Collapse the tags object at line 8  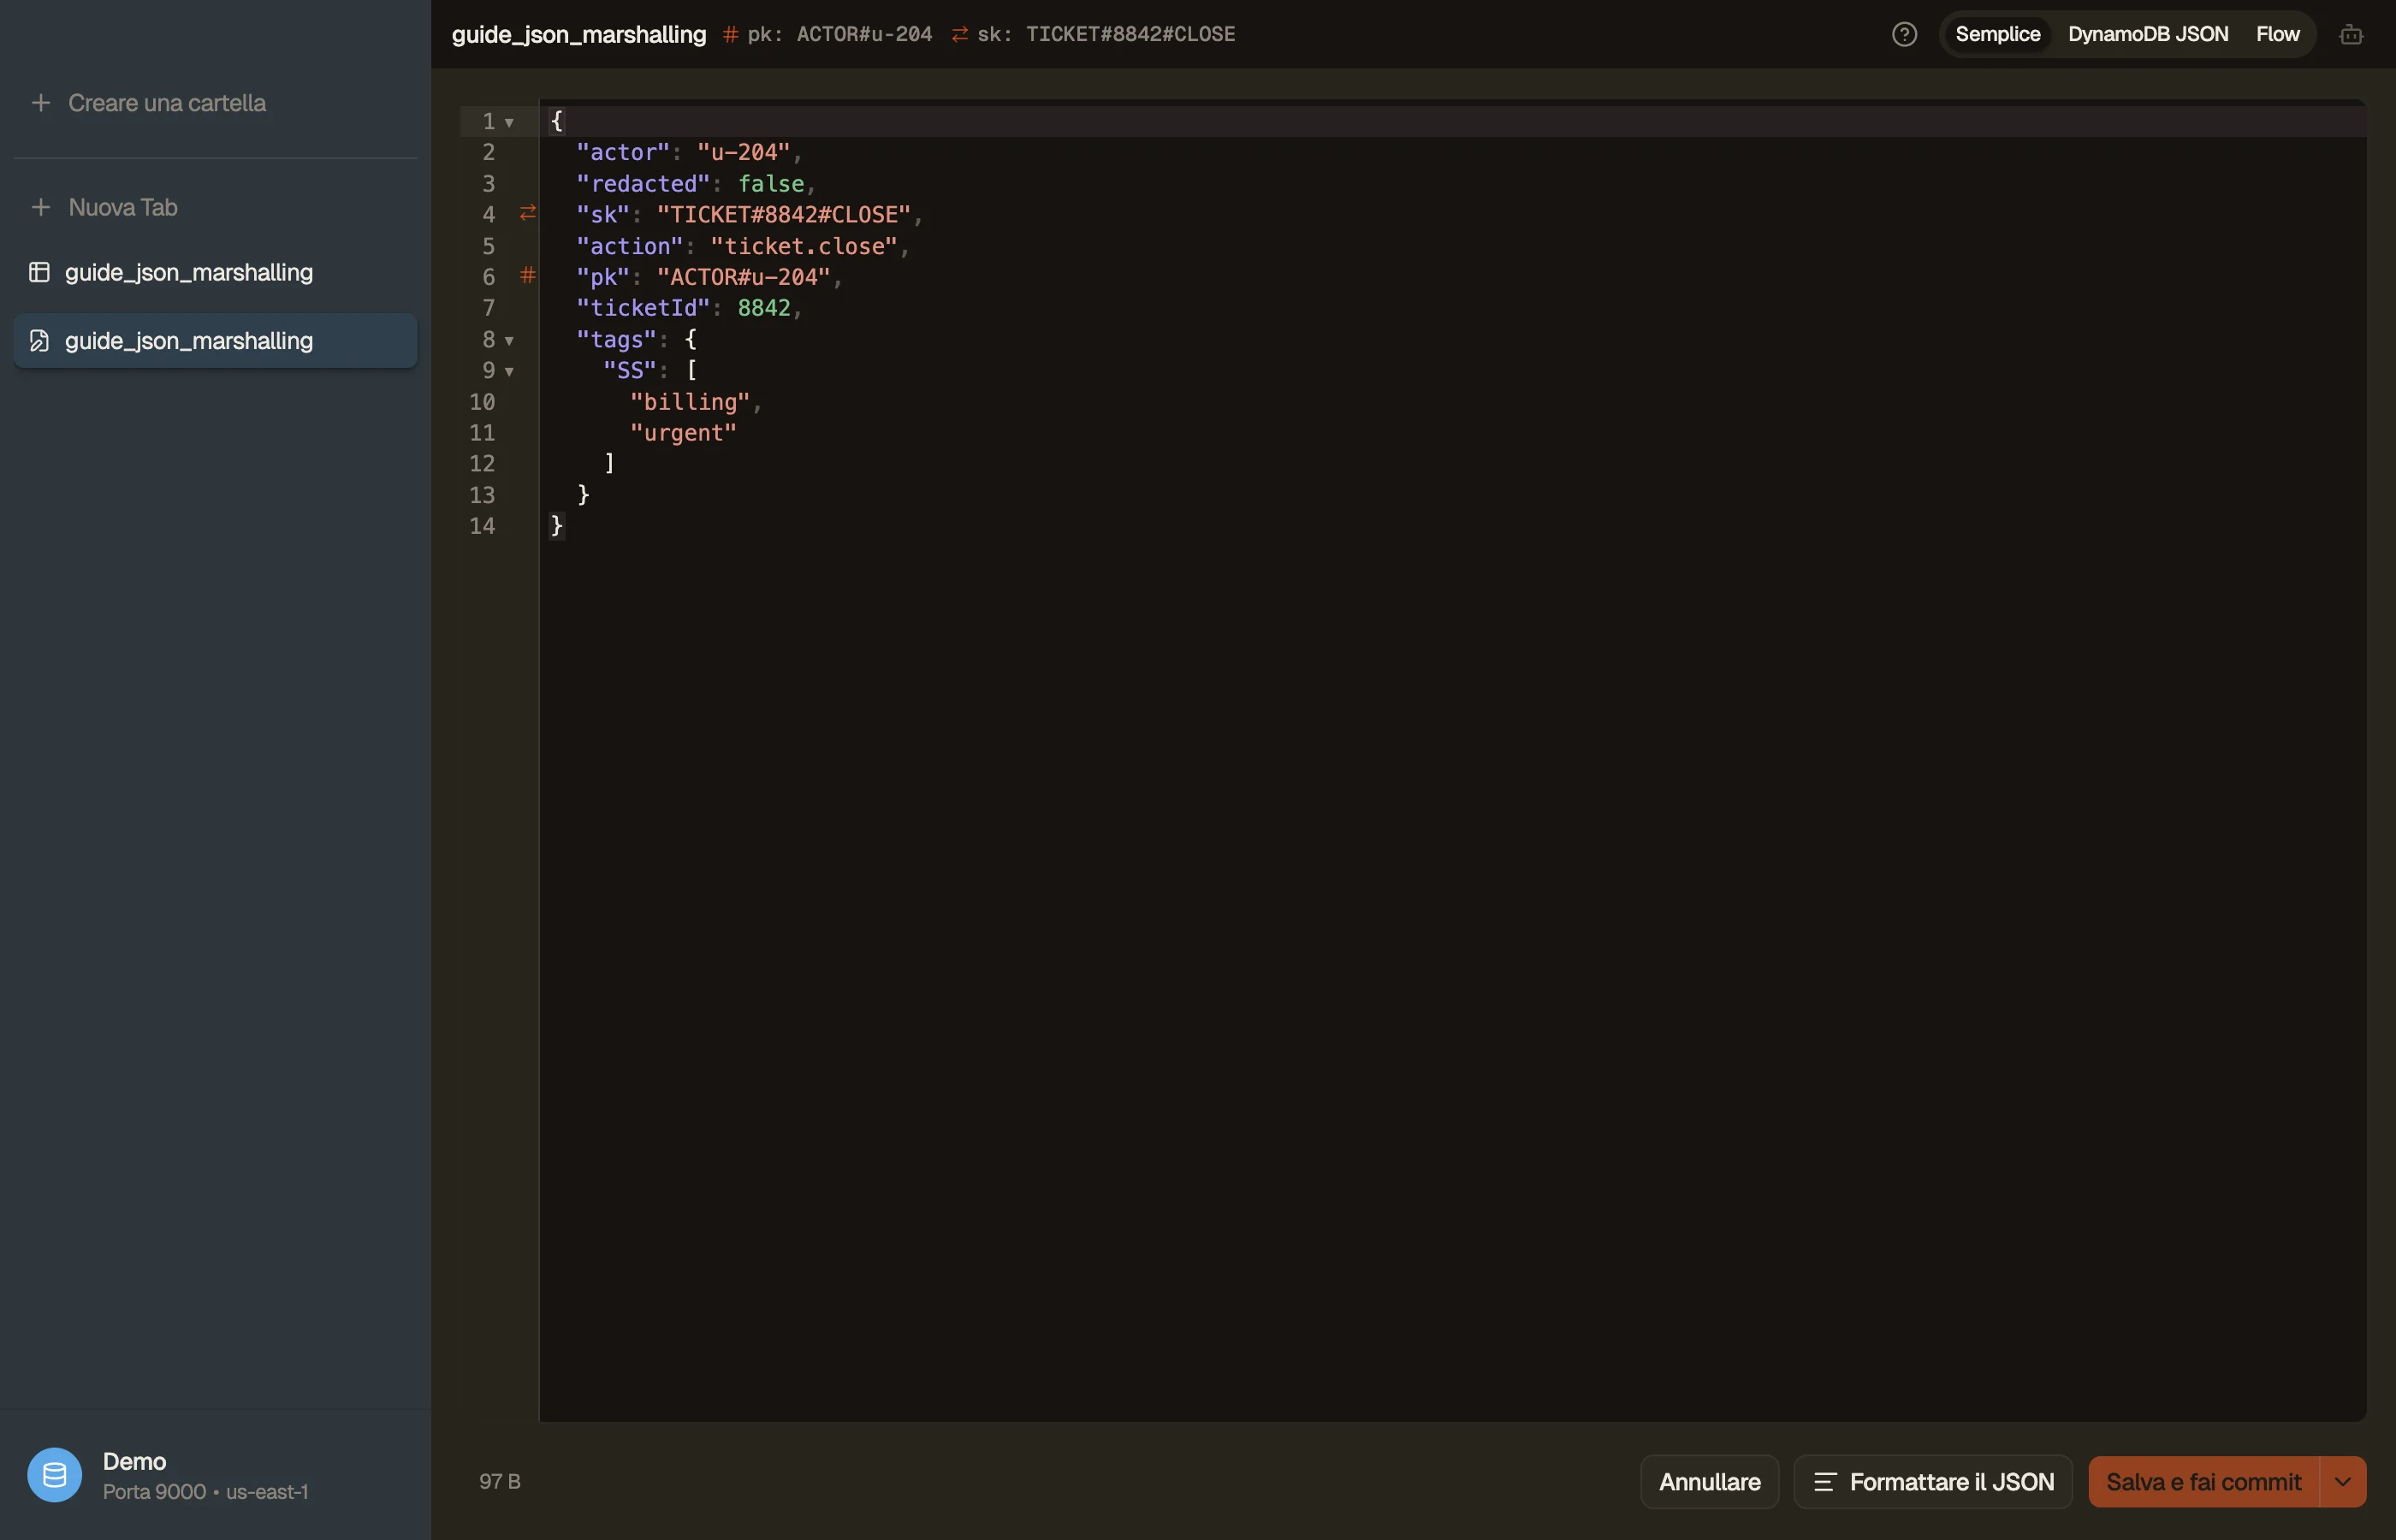click(x=509, y=341)
